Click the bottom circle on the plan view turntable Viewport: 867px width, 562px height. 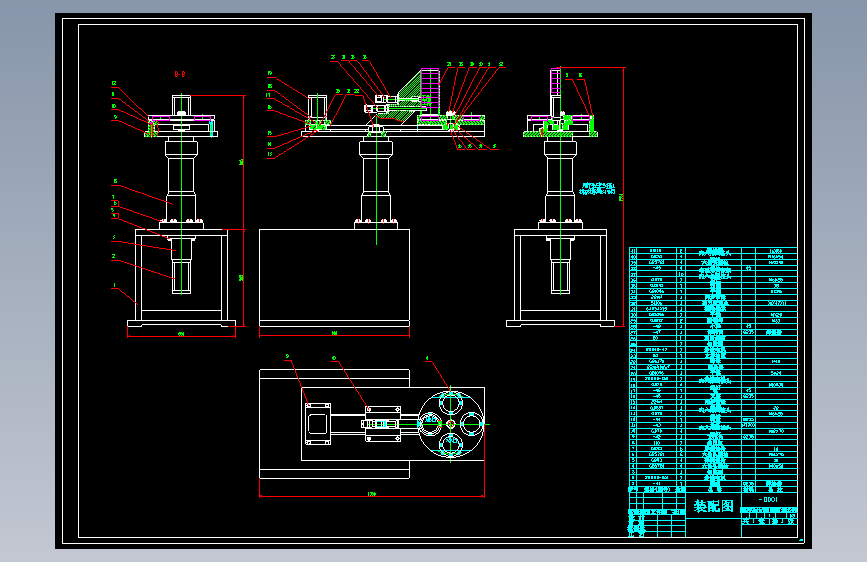(451, 445)
